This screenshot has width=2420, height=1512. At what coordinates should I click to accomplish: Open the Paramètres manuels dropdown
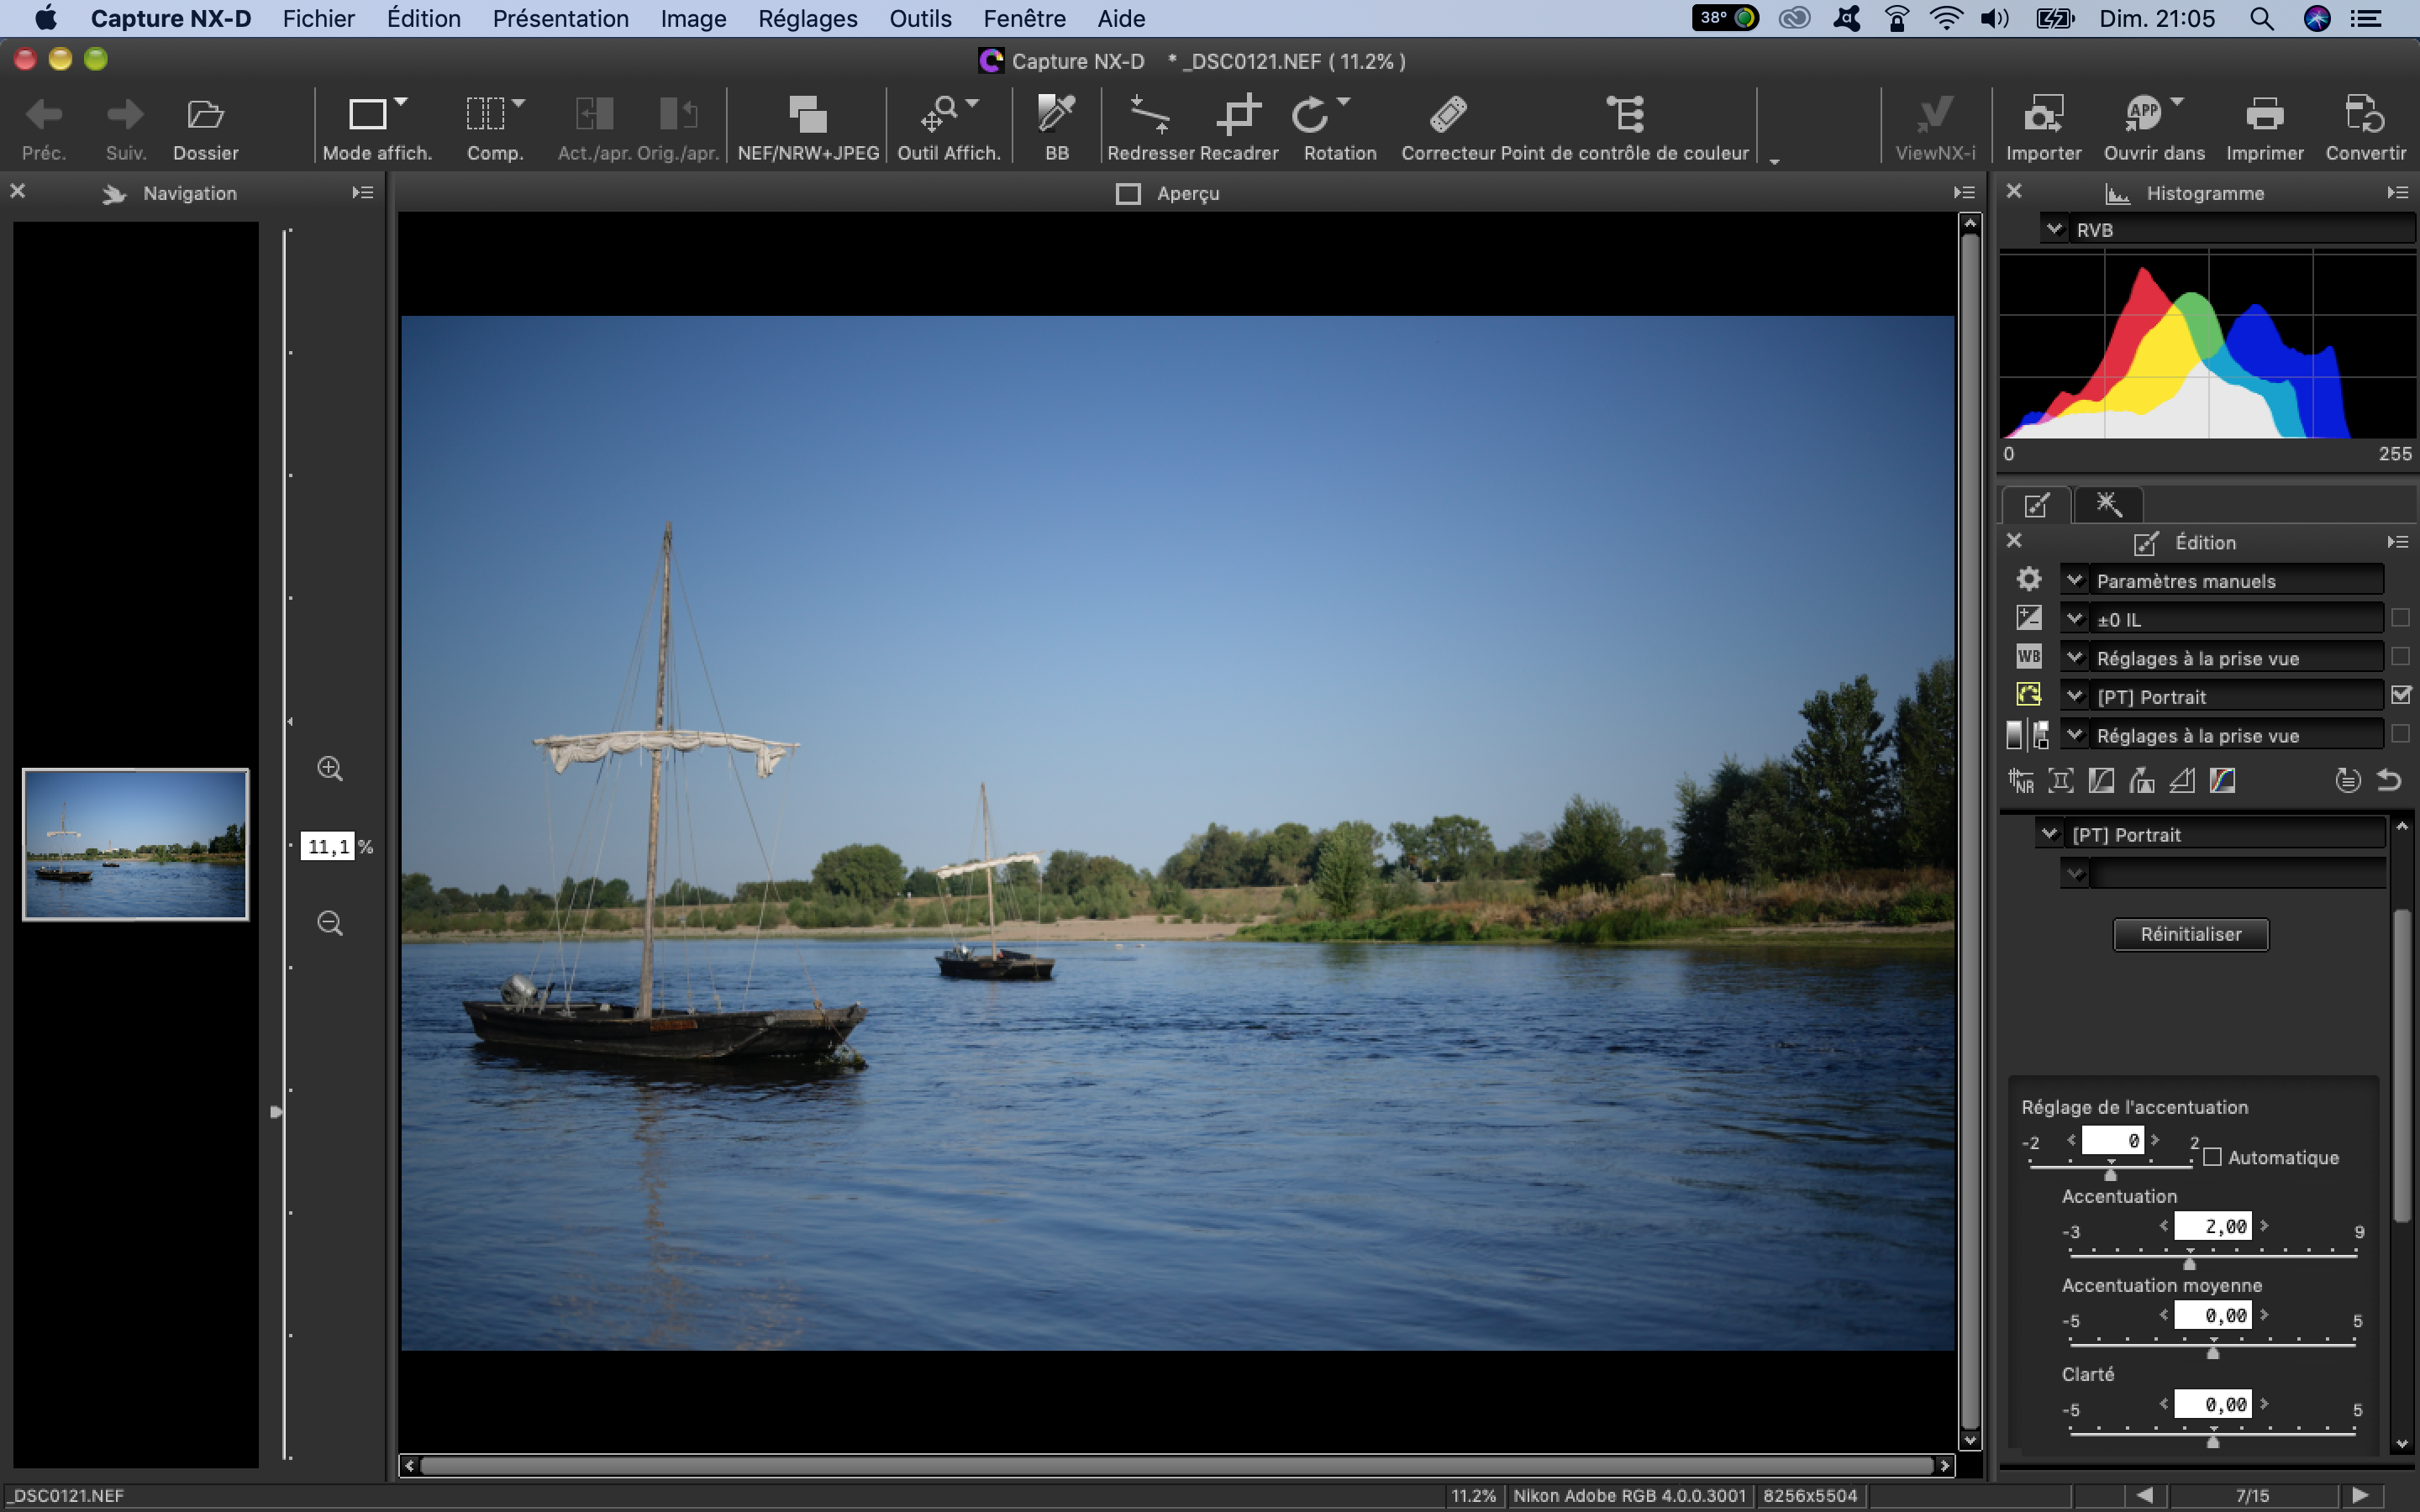2222,580
